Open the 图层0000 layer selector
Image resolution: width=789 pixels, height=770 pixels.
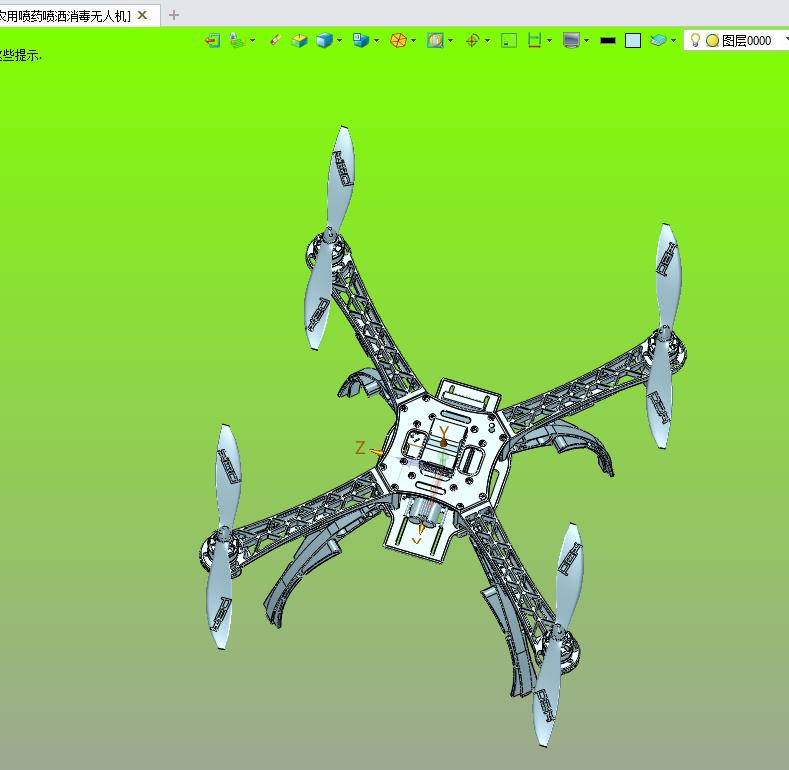click(736, 40)
